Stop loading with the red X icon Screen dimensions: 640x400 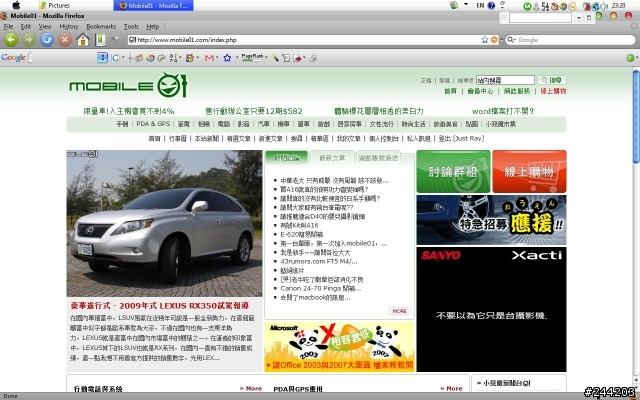pos(64,40)
